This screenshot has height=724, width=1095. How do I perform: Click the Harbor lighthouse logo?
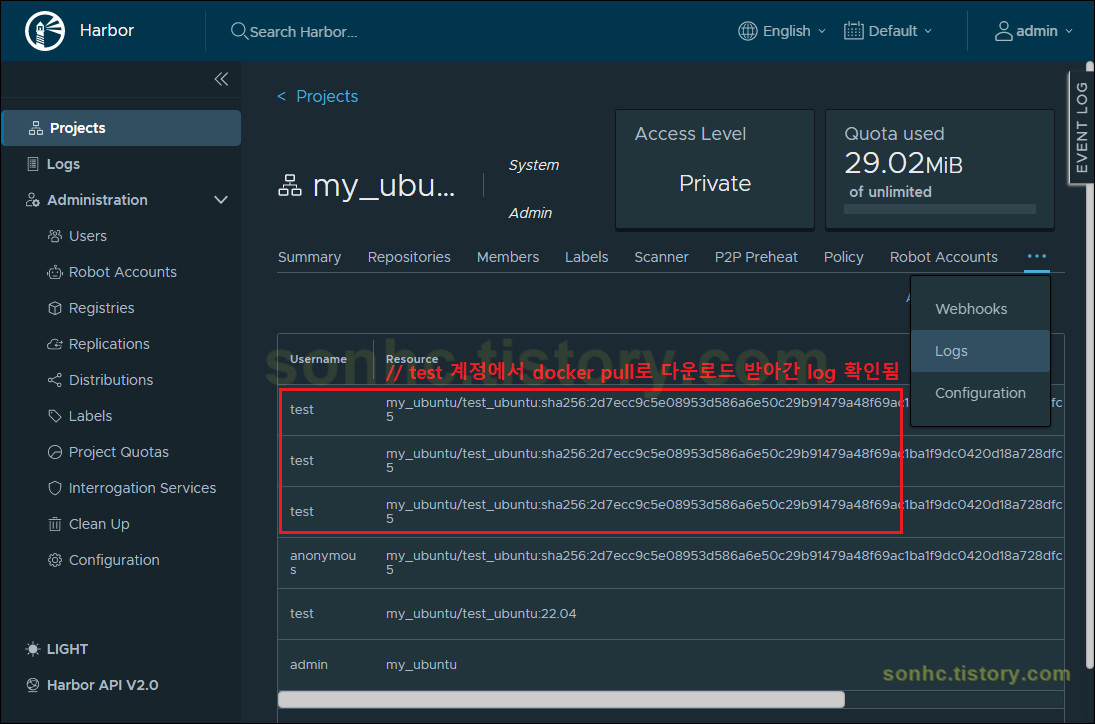[45, 31]
